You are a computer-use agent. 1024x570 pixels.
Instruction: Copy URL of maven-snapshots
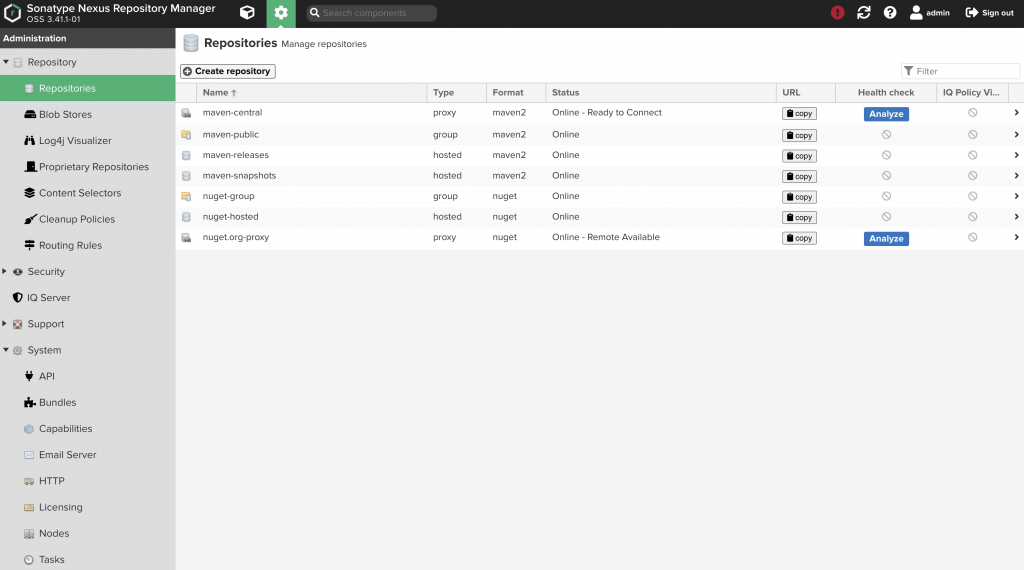coord(799,177)
